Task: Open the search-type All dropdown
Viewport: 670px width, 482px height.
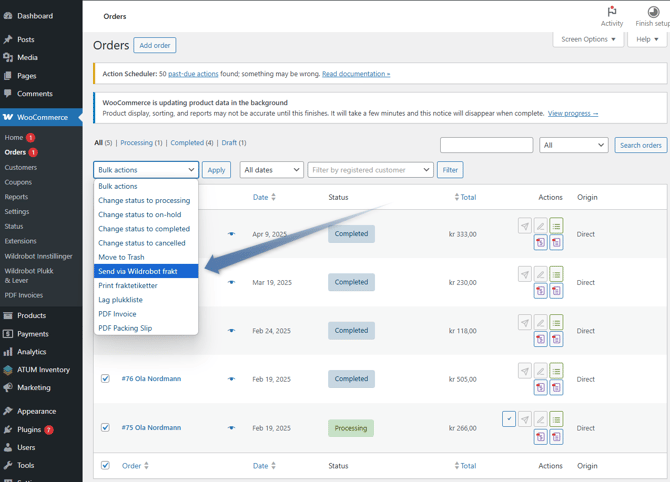Action: click(573, 145)
